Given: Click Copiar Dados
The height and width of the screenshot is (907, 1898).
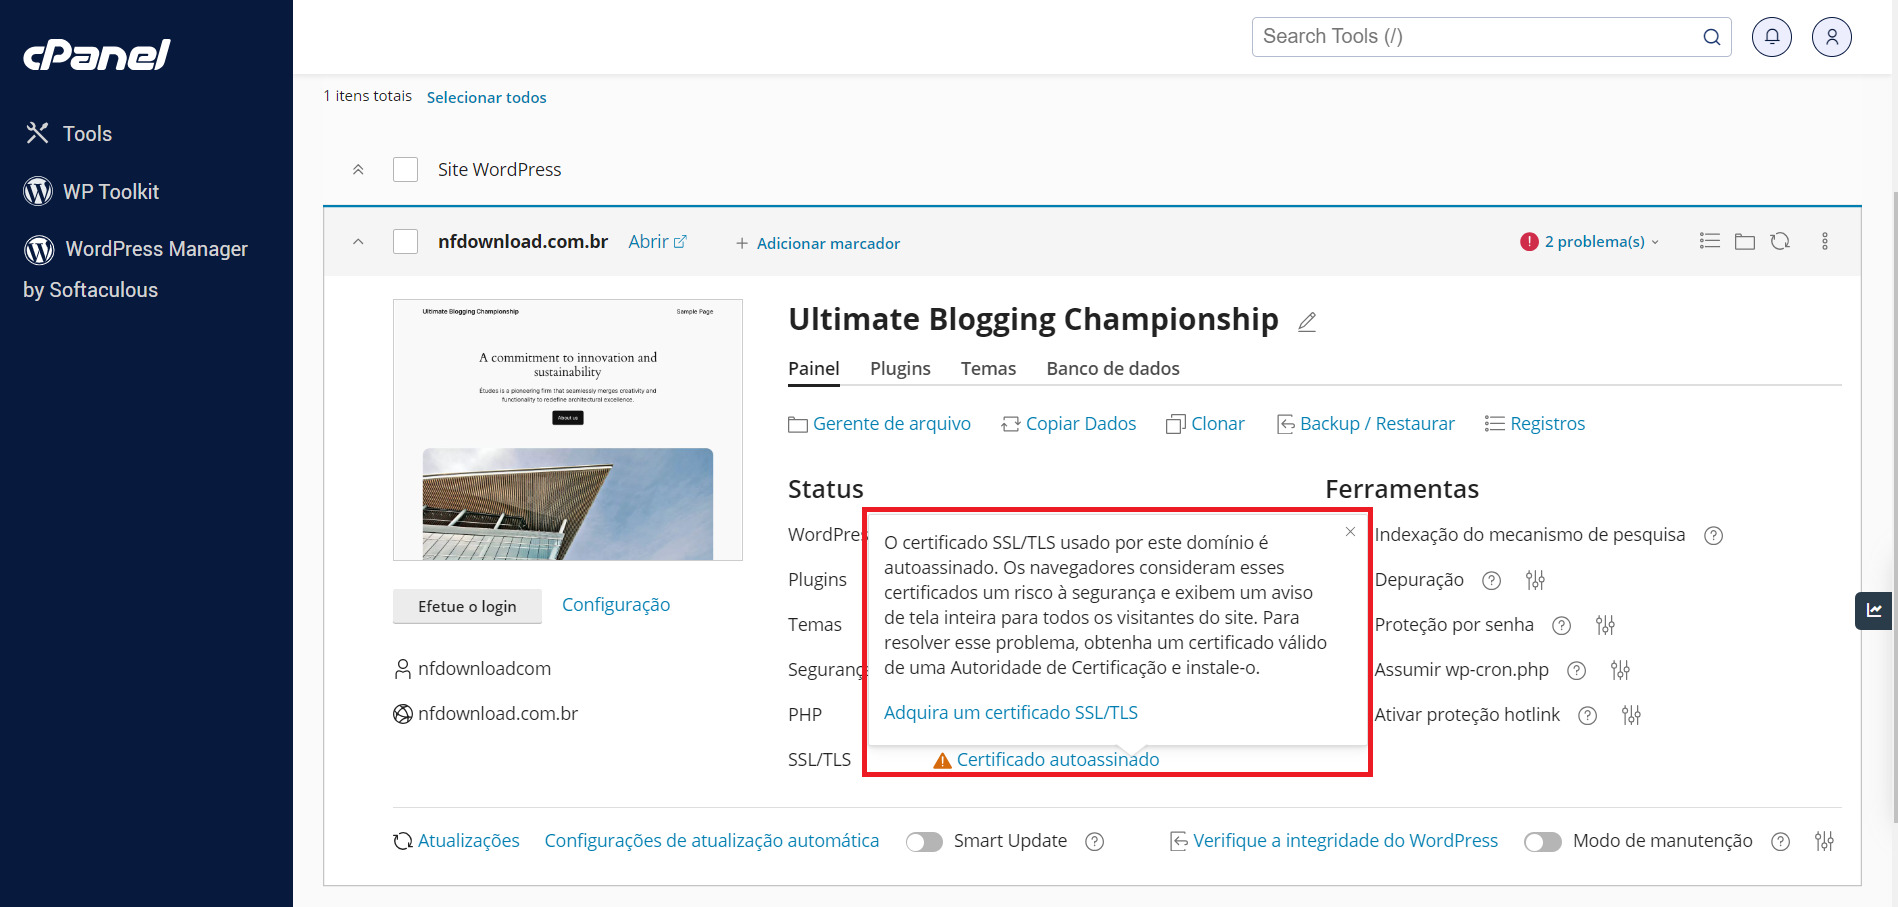Looking at the screenshot, I should coord(1068,424).
